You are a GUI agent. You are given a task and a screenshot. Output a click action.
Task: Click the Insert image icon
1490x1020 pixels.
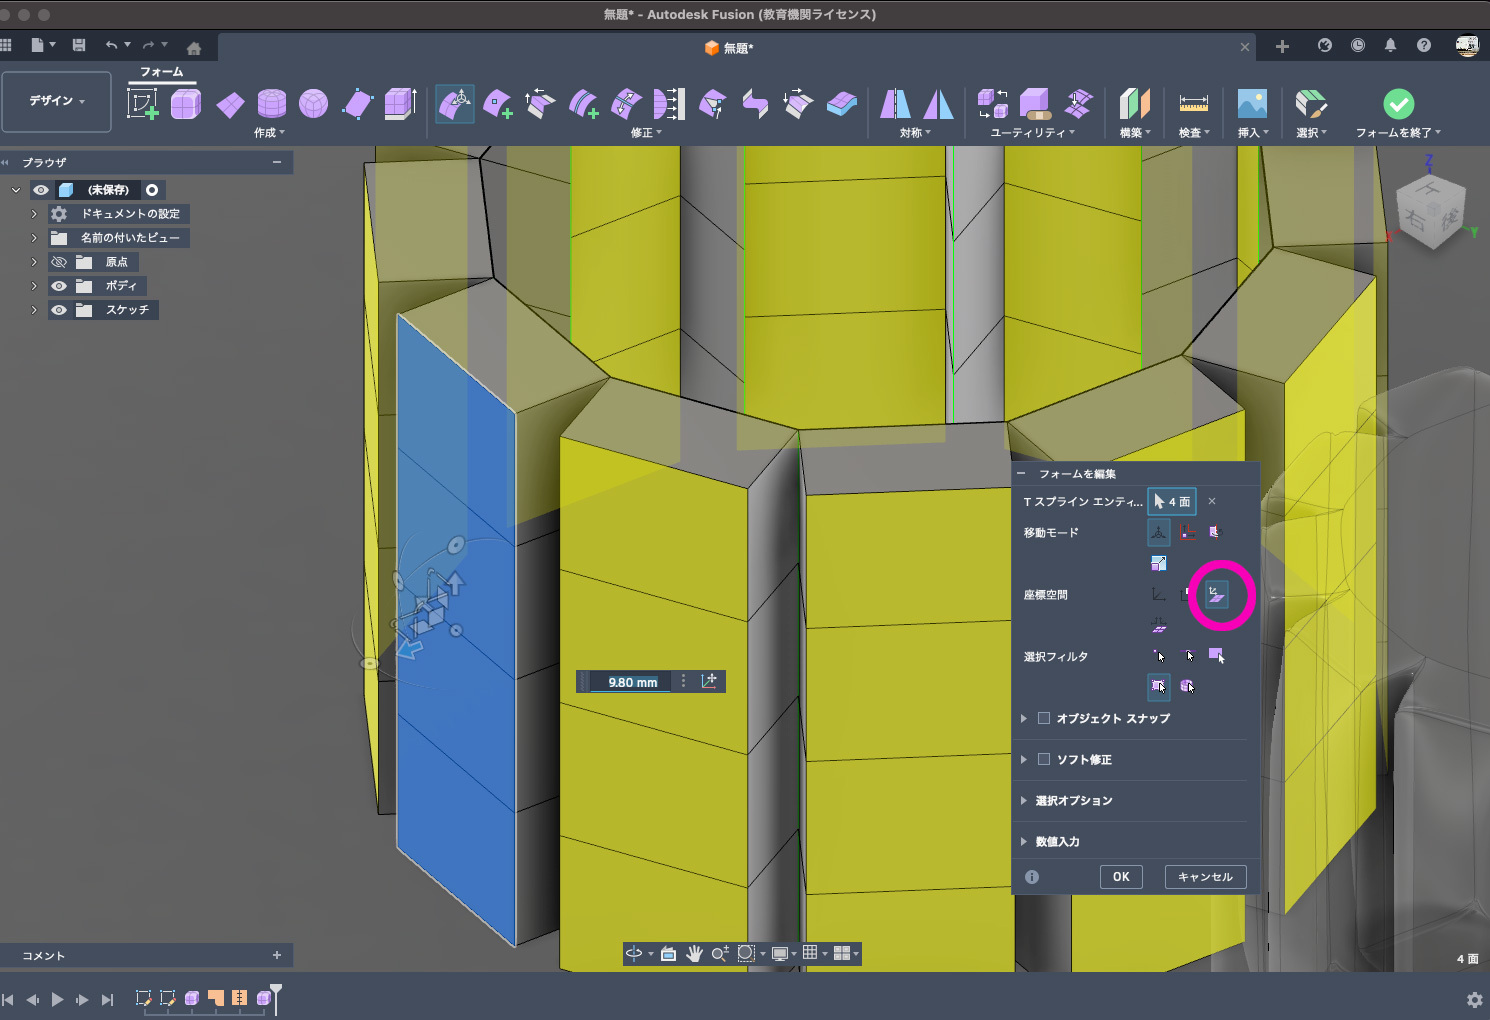click(1251, 104)
